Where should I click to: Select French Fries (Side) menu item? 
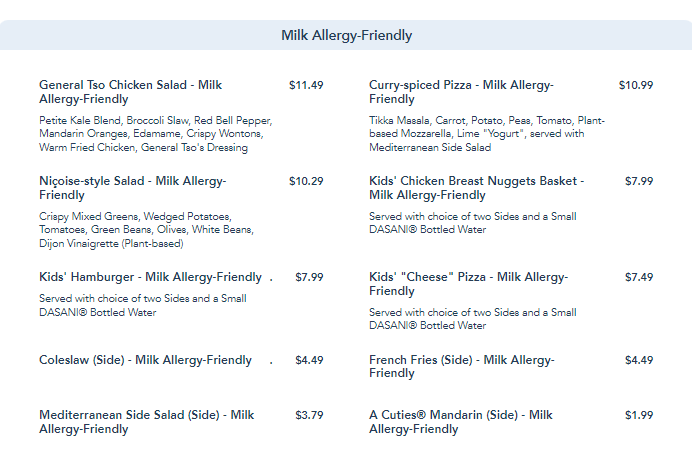[x=461, y=366]
